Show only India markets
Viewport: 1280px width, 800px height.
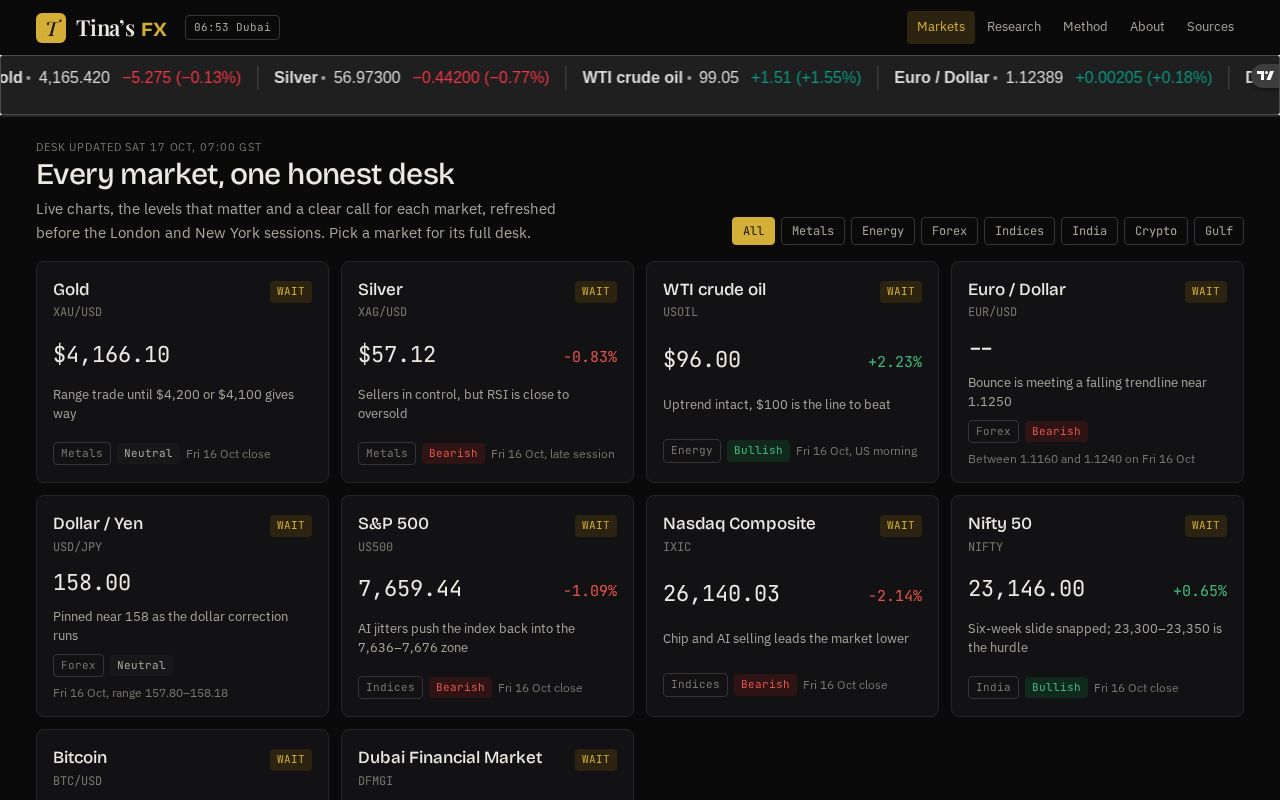click(x=1089, y=231)
